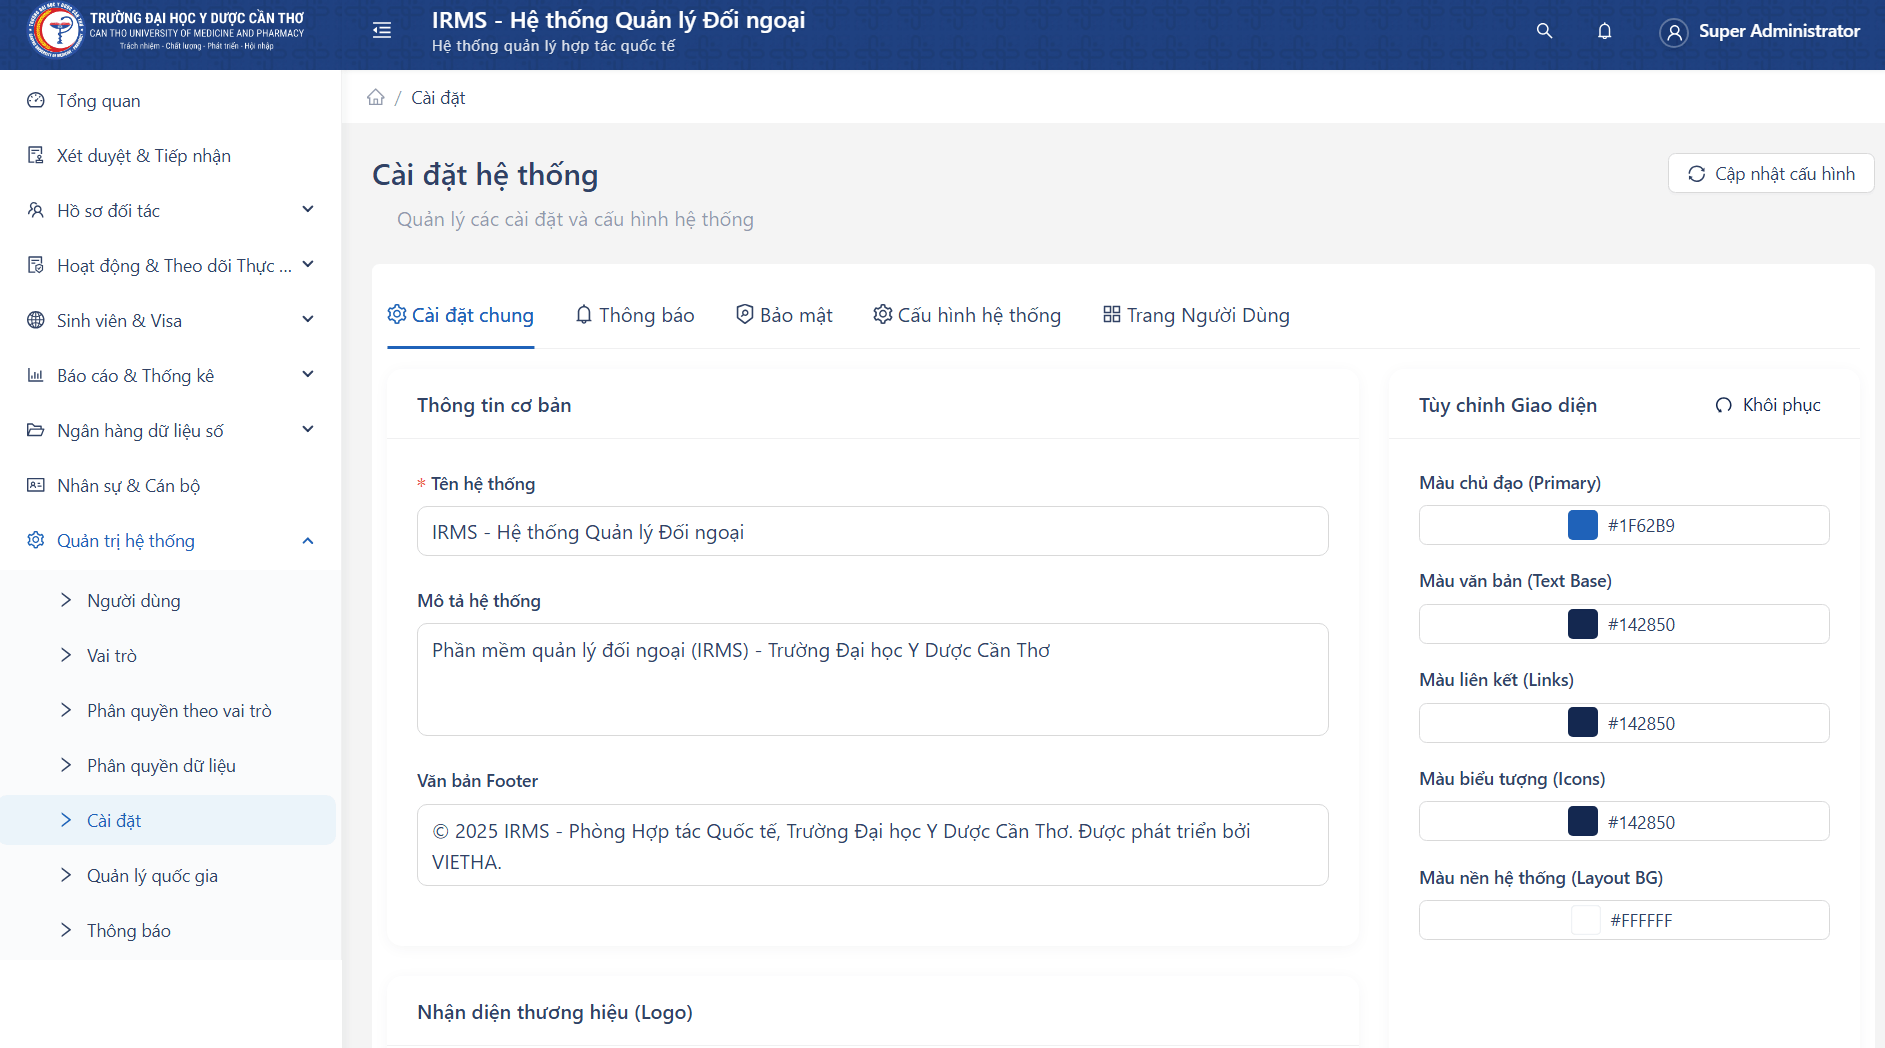Image resolution: width=1885 pixels, height=1048 pixels.
Task: Click the home icon in breadcrumb
Action: click(376, 98)
